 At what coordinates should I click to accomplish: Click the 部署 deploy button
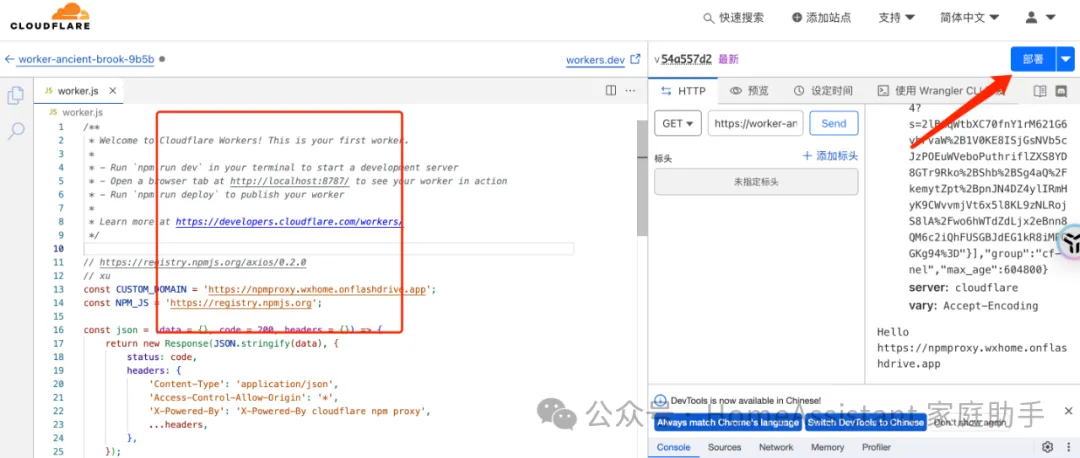point(1032,59)
